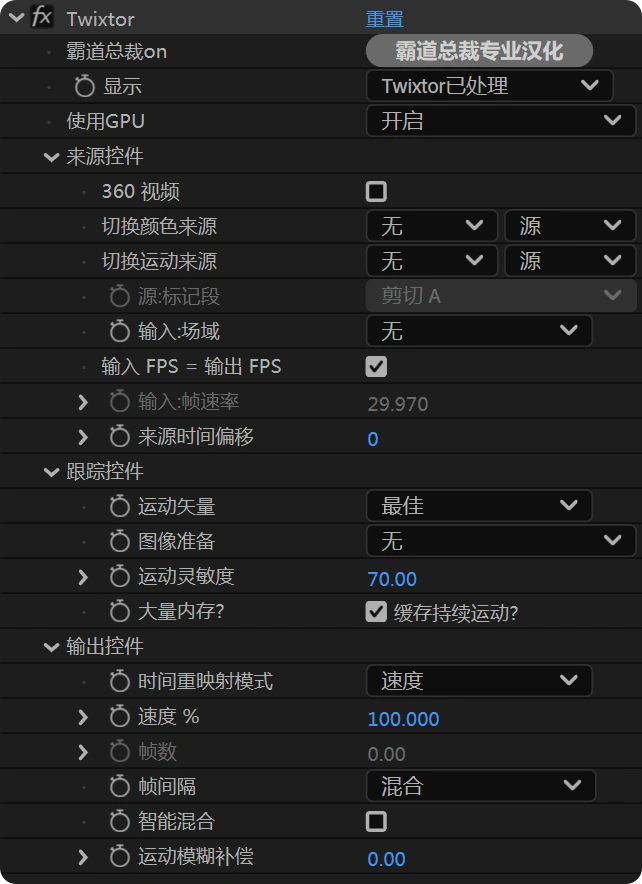Click the 运动灵敏度 value 70.00
This screenshot has height=884, width=642.
(392, 579)
